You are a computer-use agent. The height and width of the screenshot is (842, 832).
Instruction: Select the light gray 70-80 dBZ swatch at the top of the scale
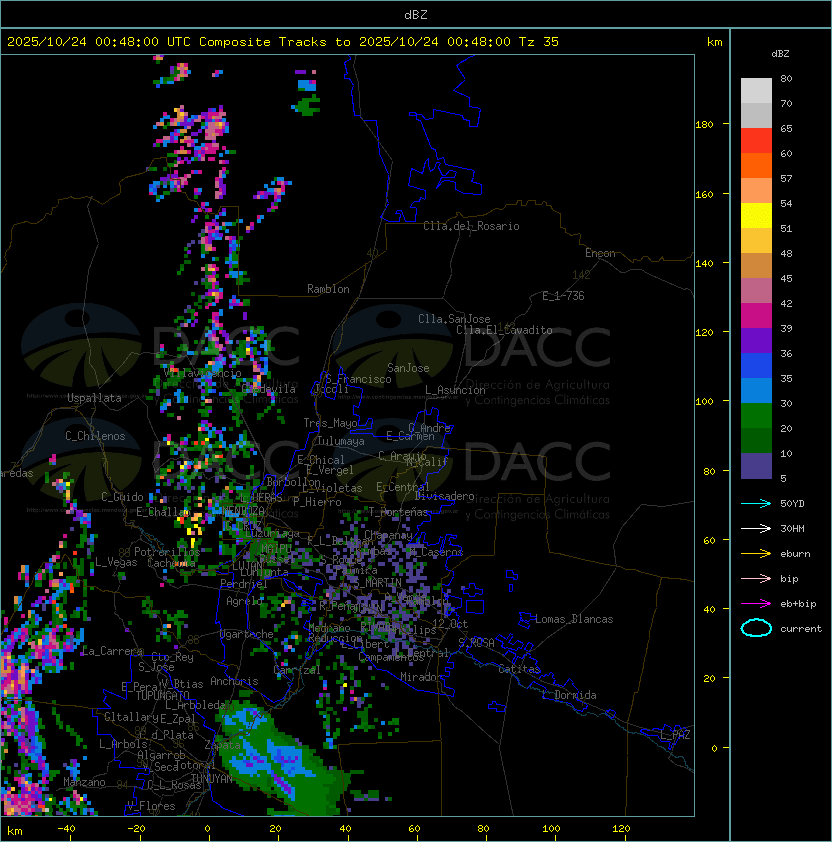[x=756, y=91]
